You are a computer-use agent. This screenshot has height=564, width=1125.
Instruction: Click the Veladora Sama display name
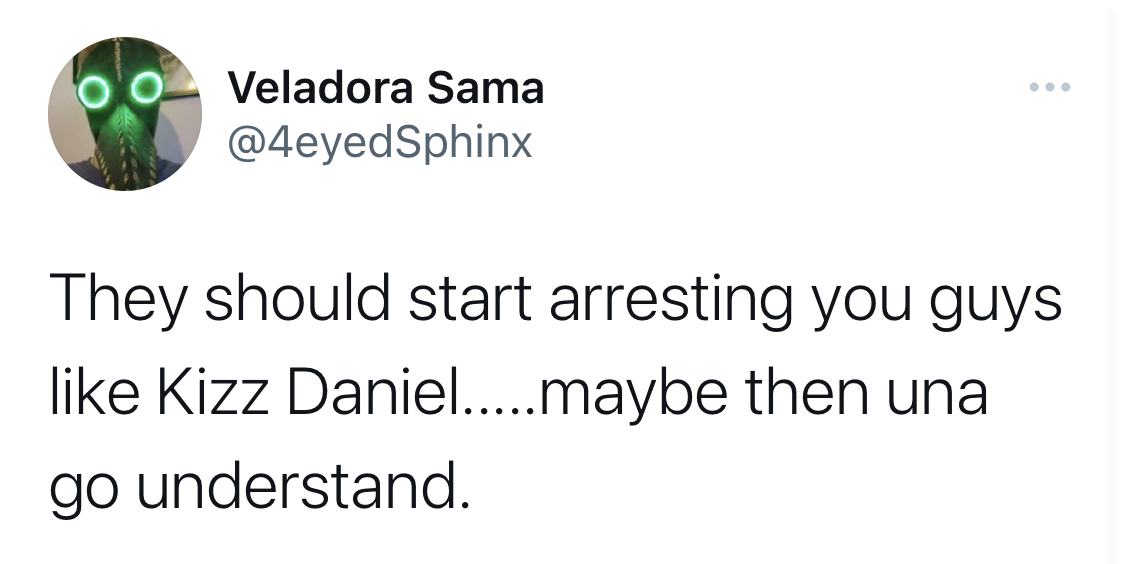point(386,89)
